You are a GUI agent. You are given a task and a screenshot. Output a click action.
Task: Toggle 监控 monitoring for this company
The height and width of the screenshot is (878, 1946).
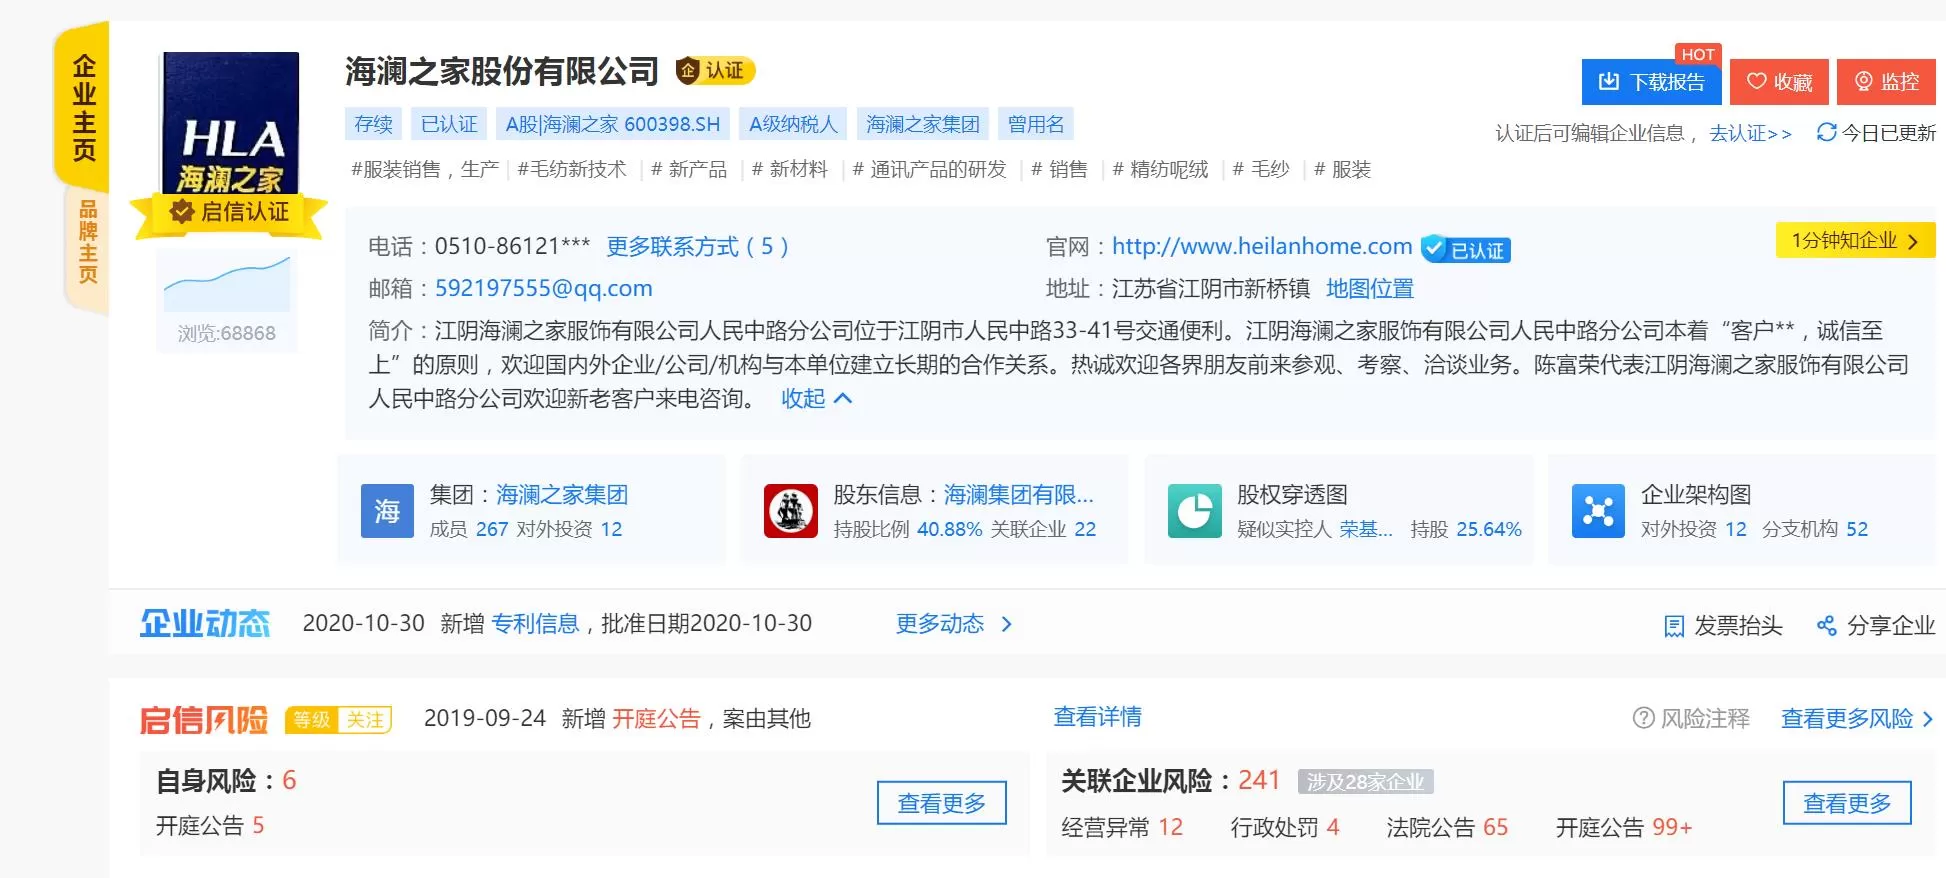[1886, 82]
